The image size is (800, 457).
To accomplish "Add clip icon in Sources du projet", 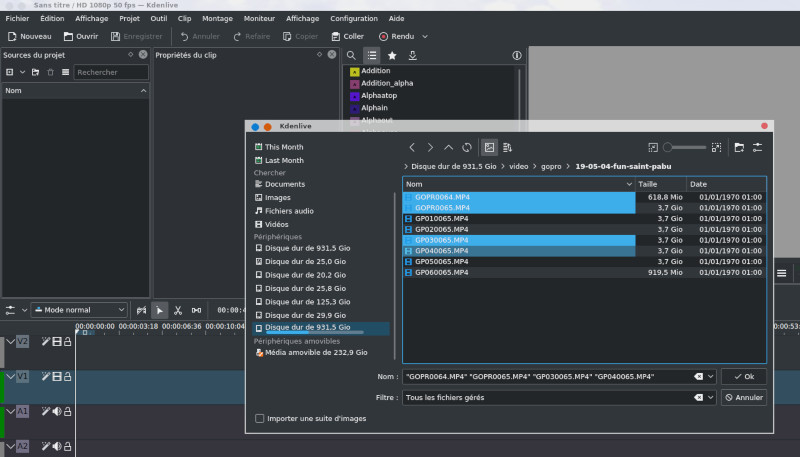I will [x=10, y=72].
